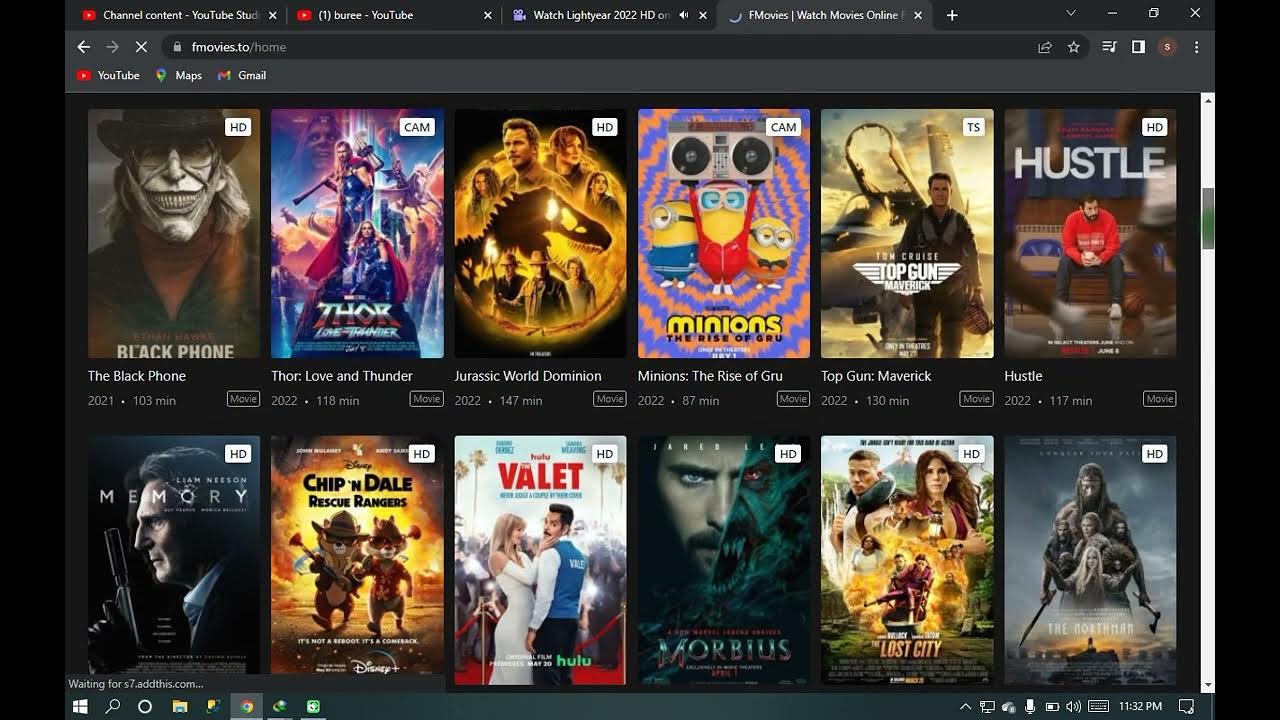Image resolution: width=1280 pixels, height=720 pixels.
Task: Open the microphone tray icon
Action: (1030, 706)
